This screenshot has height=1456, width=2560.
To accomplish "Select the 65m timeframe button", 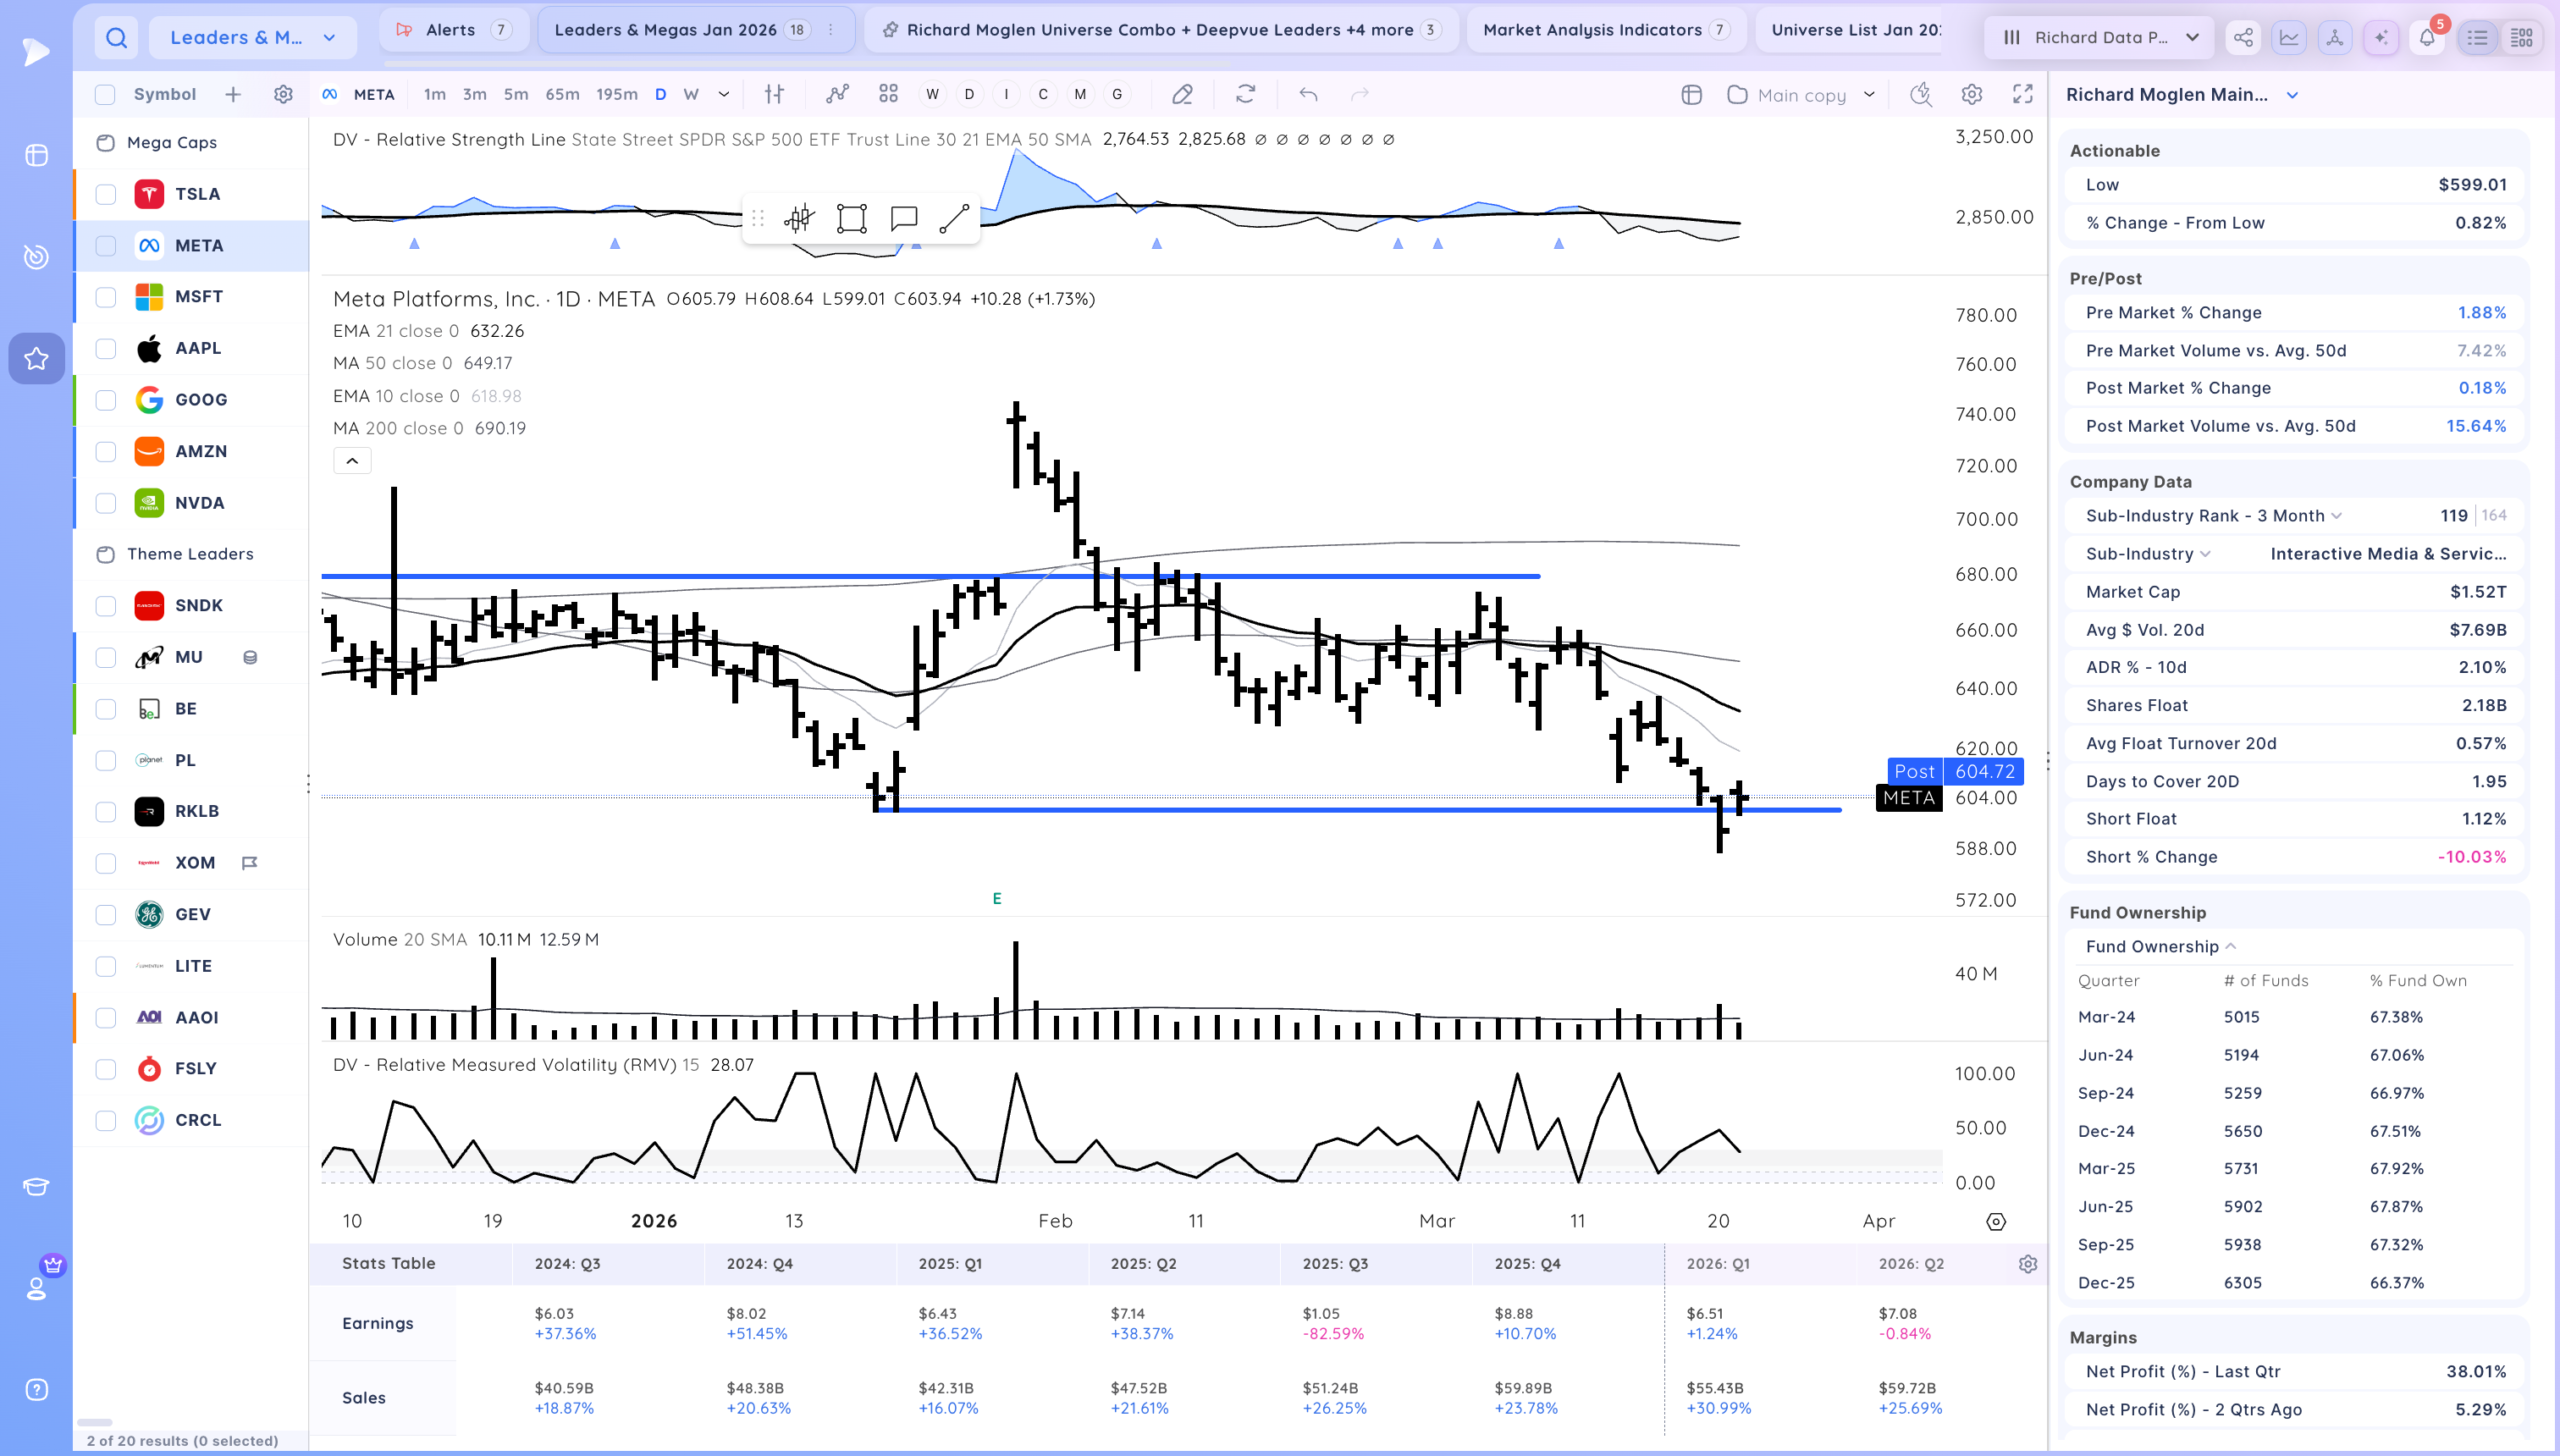I will pyautogui.click(x=562, y=94).
